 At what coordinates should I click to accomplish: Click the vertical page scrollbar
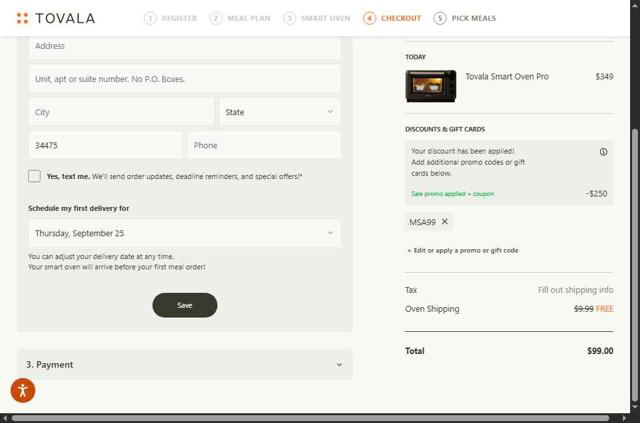(634, 265)
